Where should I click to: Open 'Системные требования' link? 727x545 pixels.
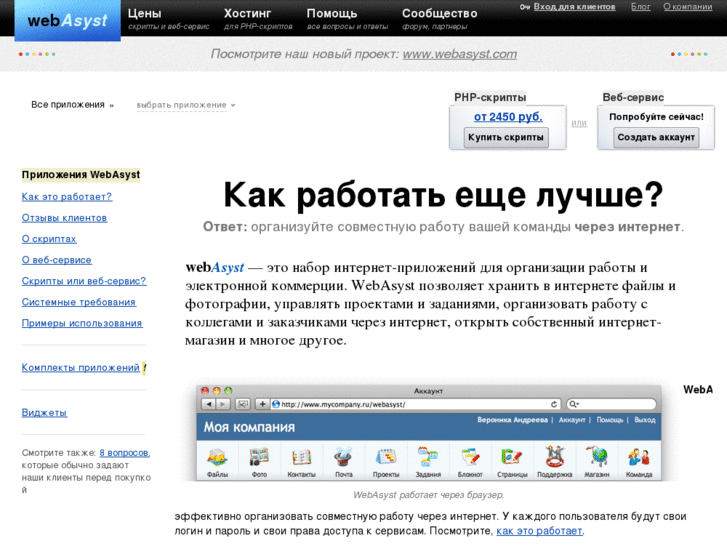tap(79, 302)
